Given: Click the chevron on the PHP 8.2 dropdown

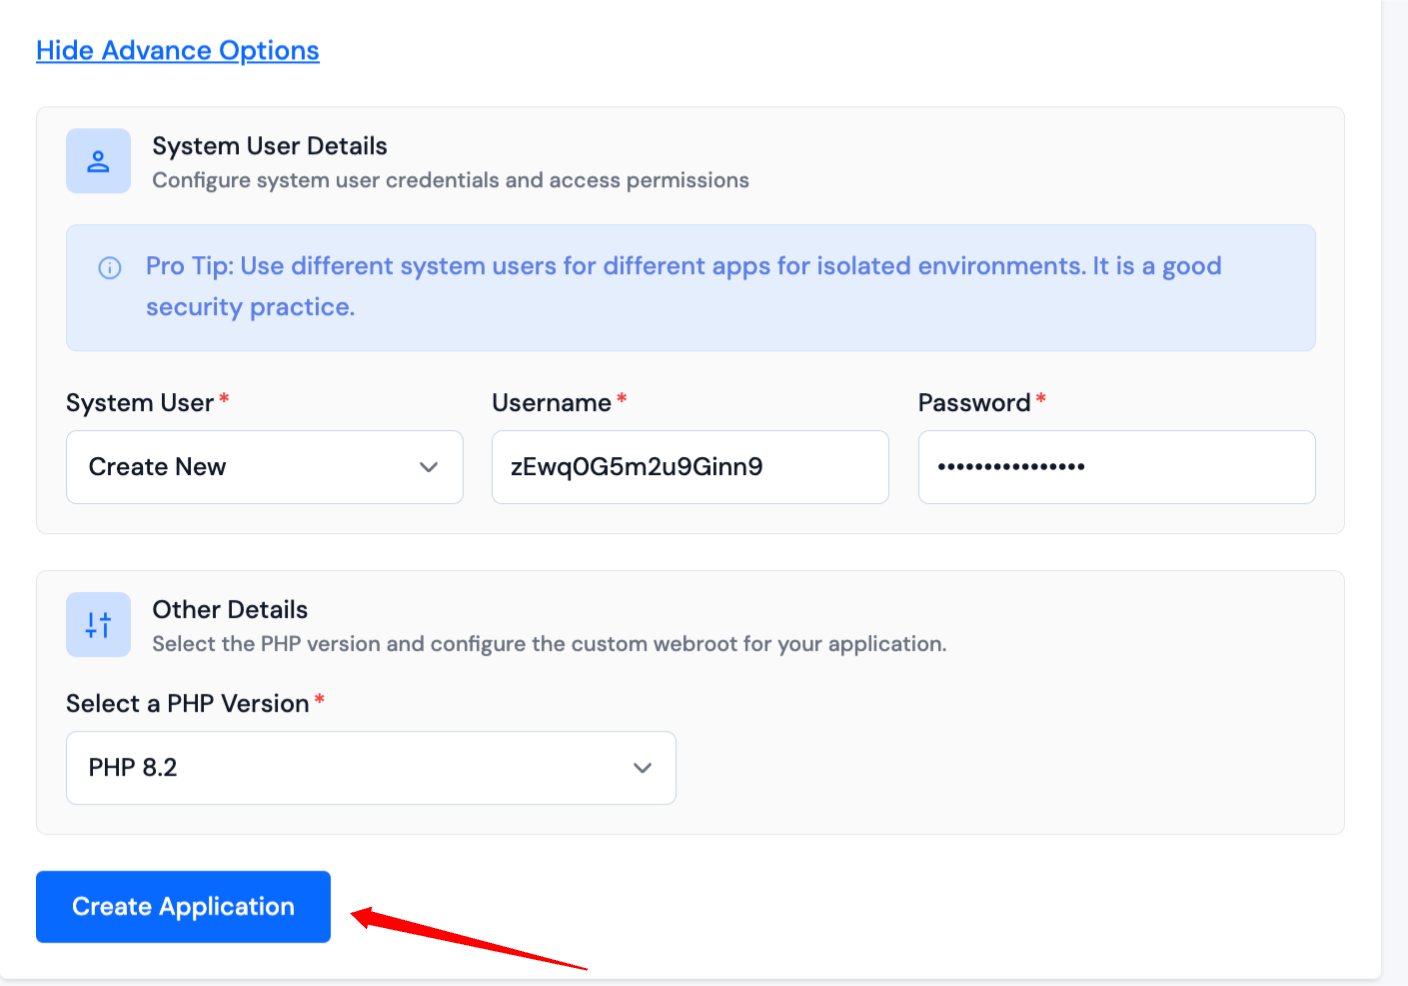Looking at the screenshot, I should pyautogui.click(x=642, y=768).
